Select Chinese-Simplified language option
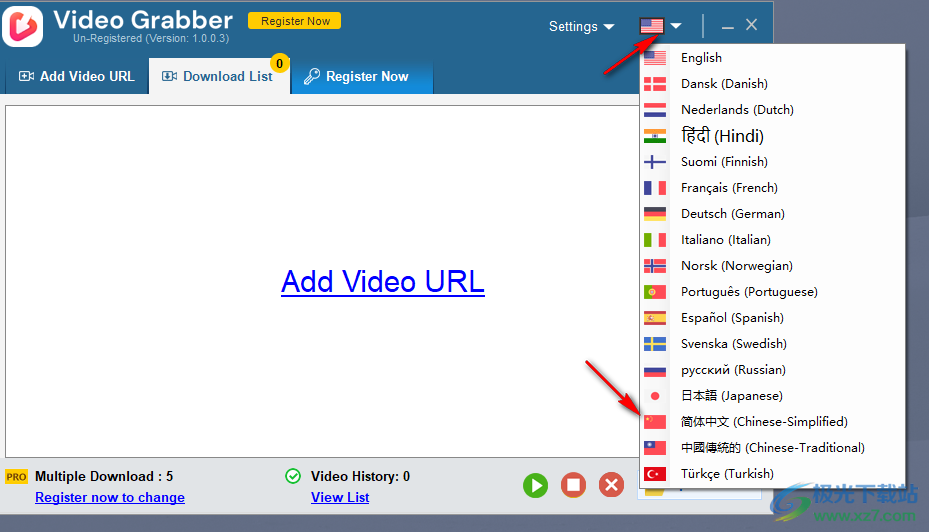 (x=773, y=422)
